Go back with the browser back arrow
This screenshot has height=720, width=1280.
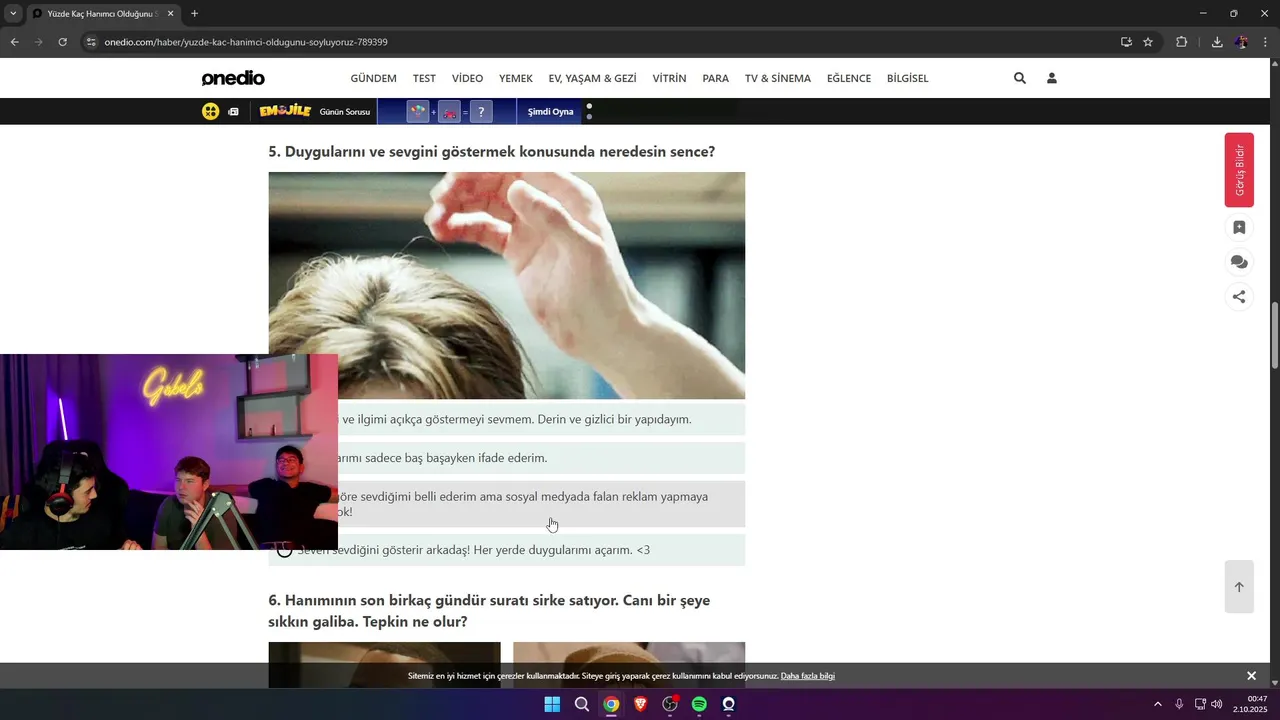click(x=14, y=42)
